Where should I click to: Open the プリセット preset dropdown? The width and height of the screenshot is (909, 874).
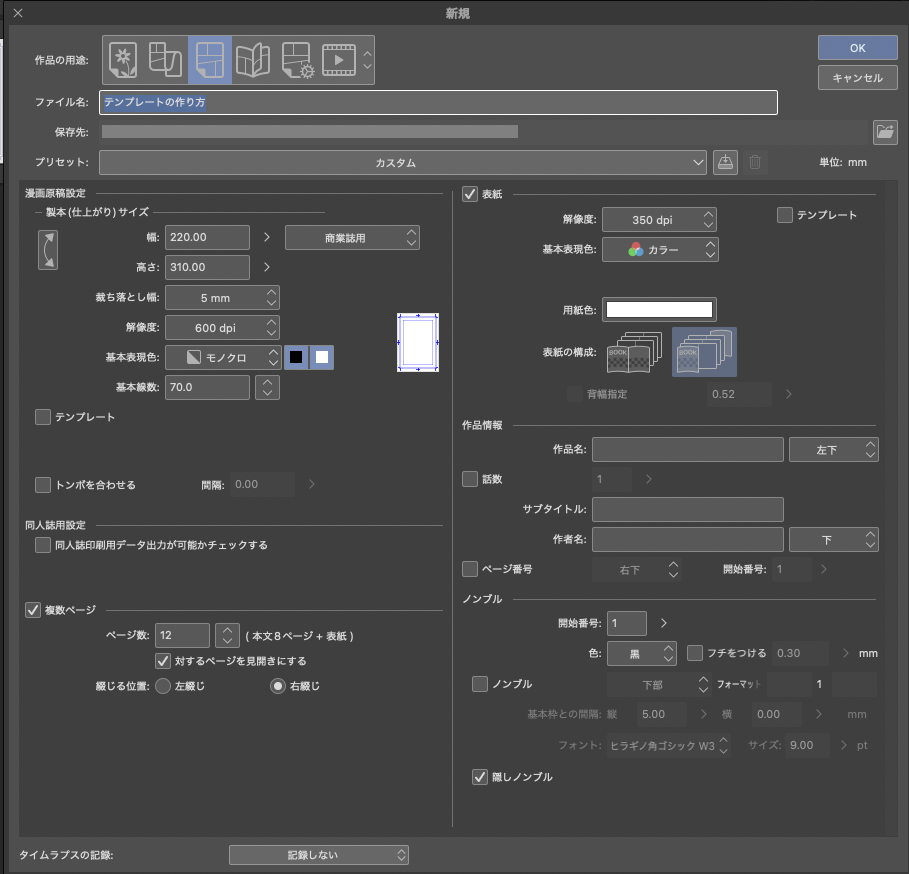[x=403, y=163]
